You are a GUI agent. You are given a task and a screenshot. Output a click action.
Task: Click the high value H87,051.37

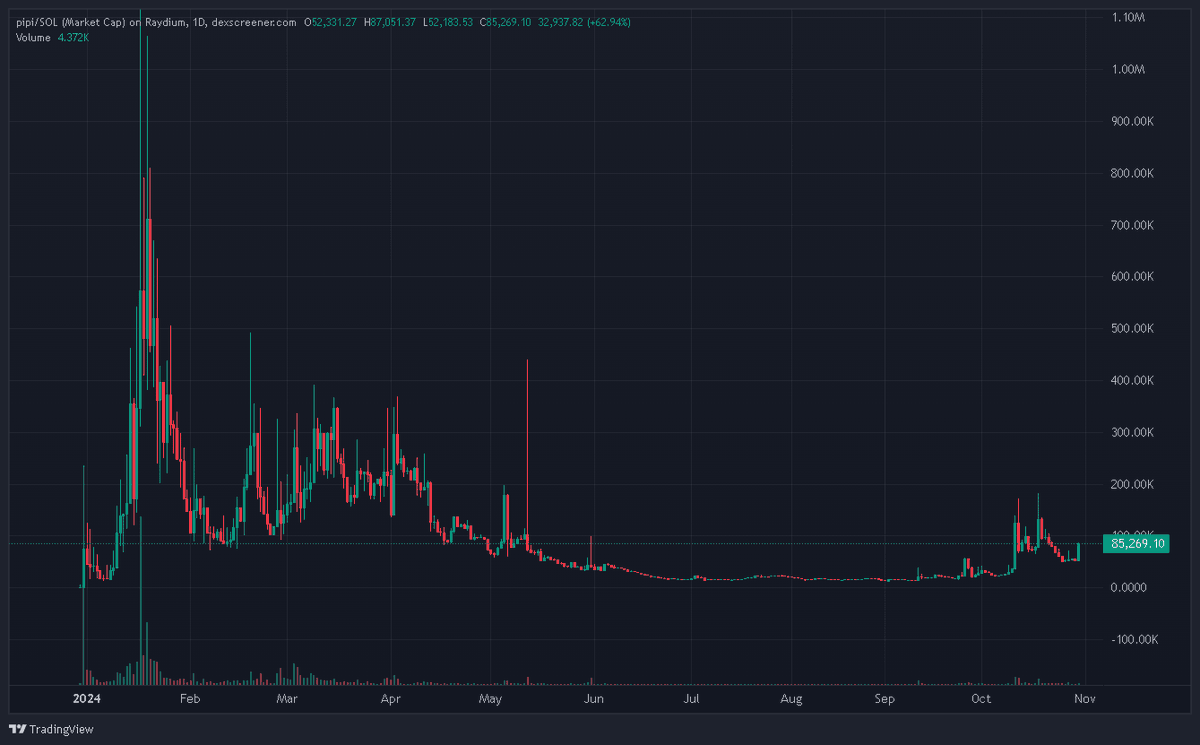pyautogui.click(x=392, y=22)
